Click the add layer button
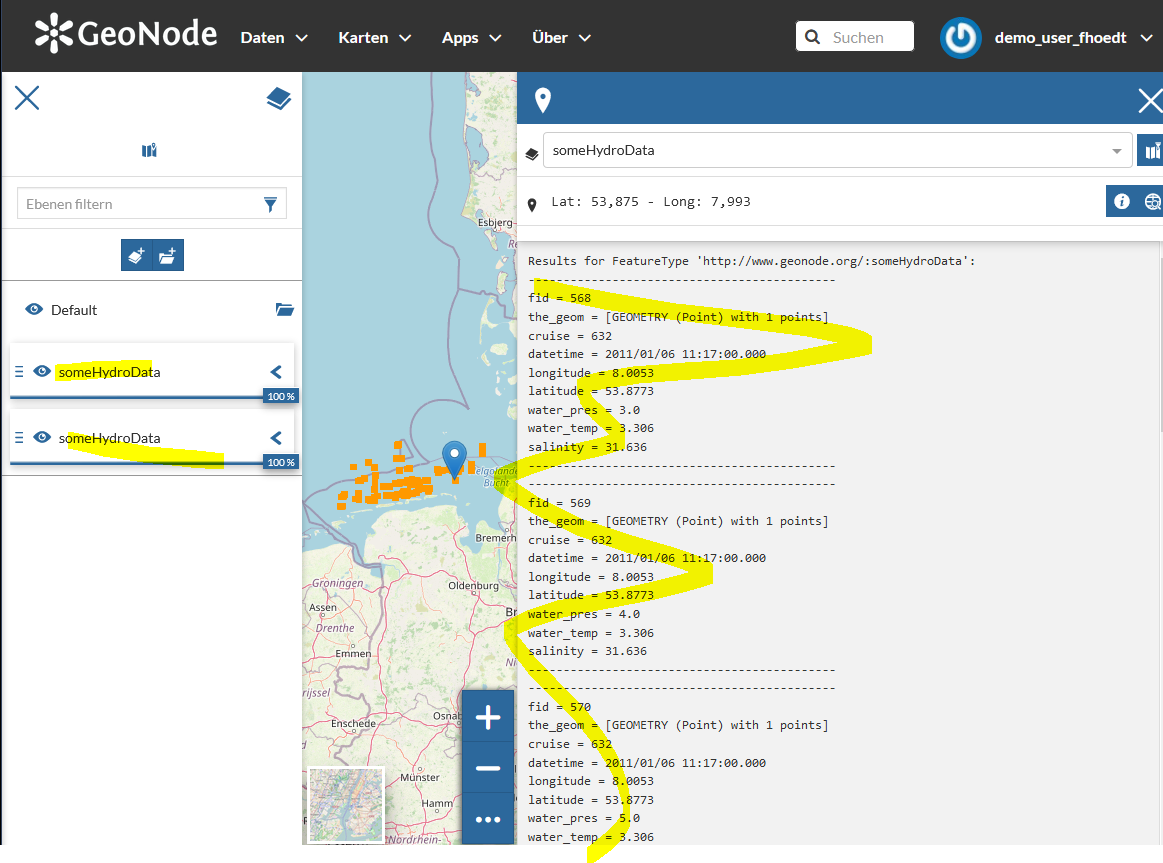Image resolution: width=1163 pixels, height=863 pixels. [136, 255]
